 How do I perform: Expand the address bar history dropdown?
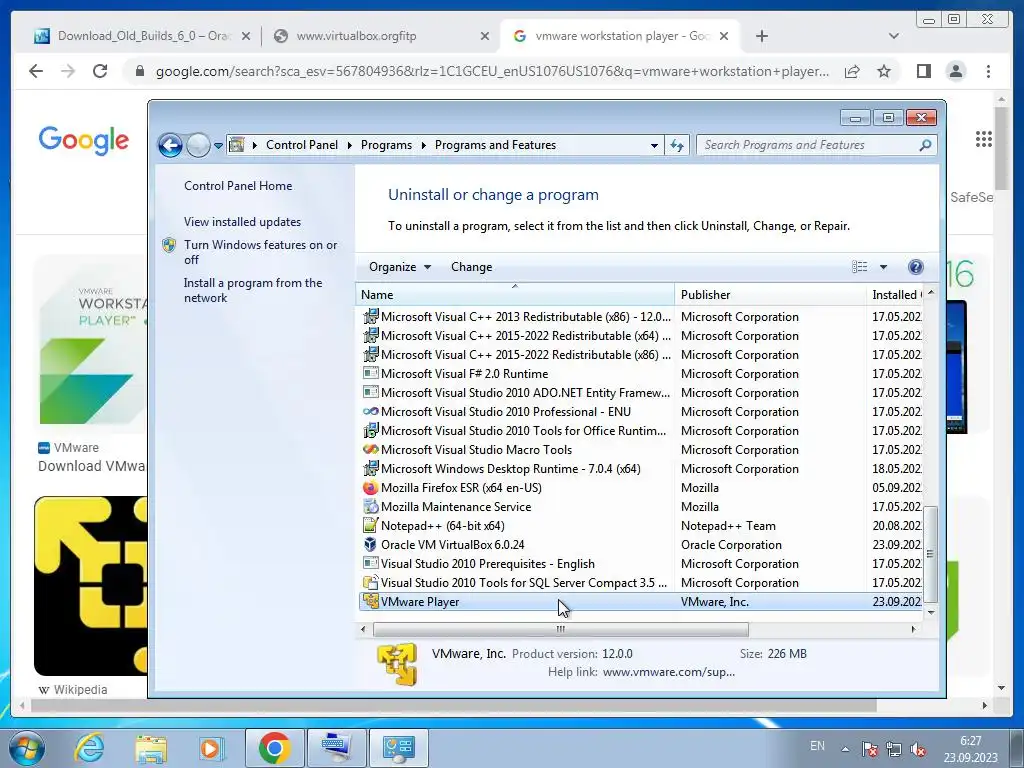click(x=654, y=146)
